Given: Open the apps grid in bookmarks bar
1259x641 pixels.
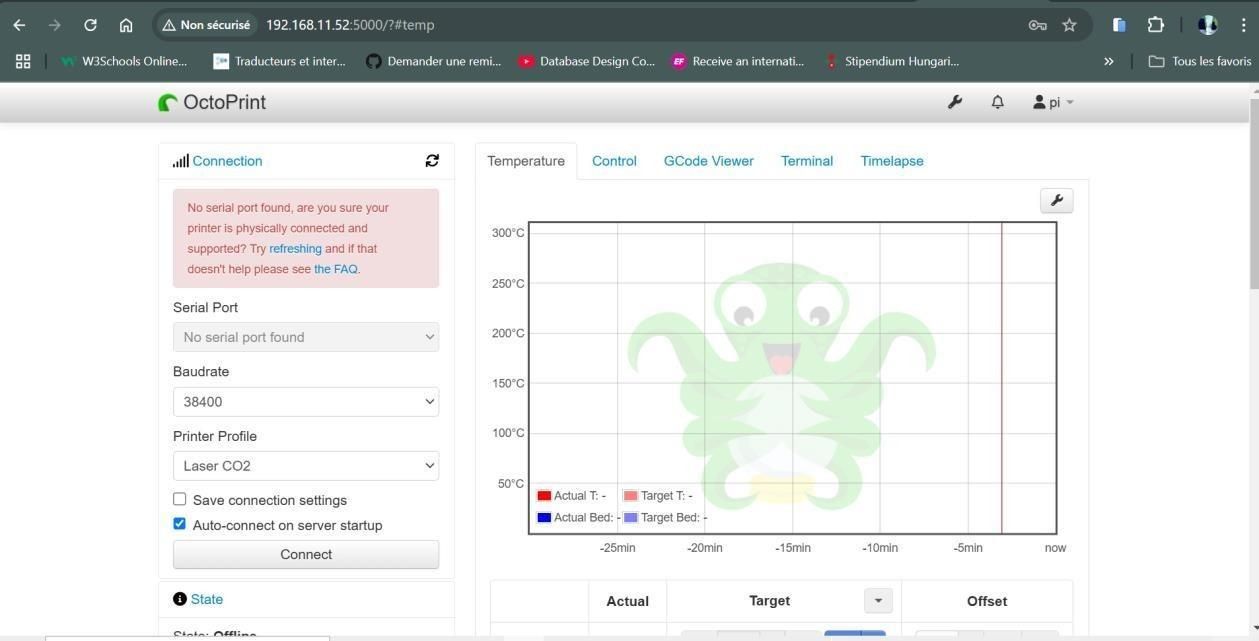Looking at the screenshot, I should (23, 61).
